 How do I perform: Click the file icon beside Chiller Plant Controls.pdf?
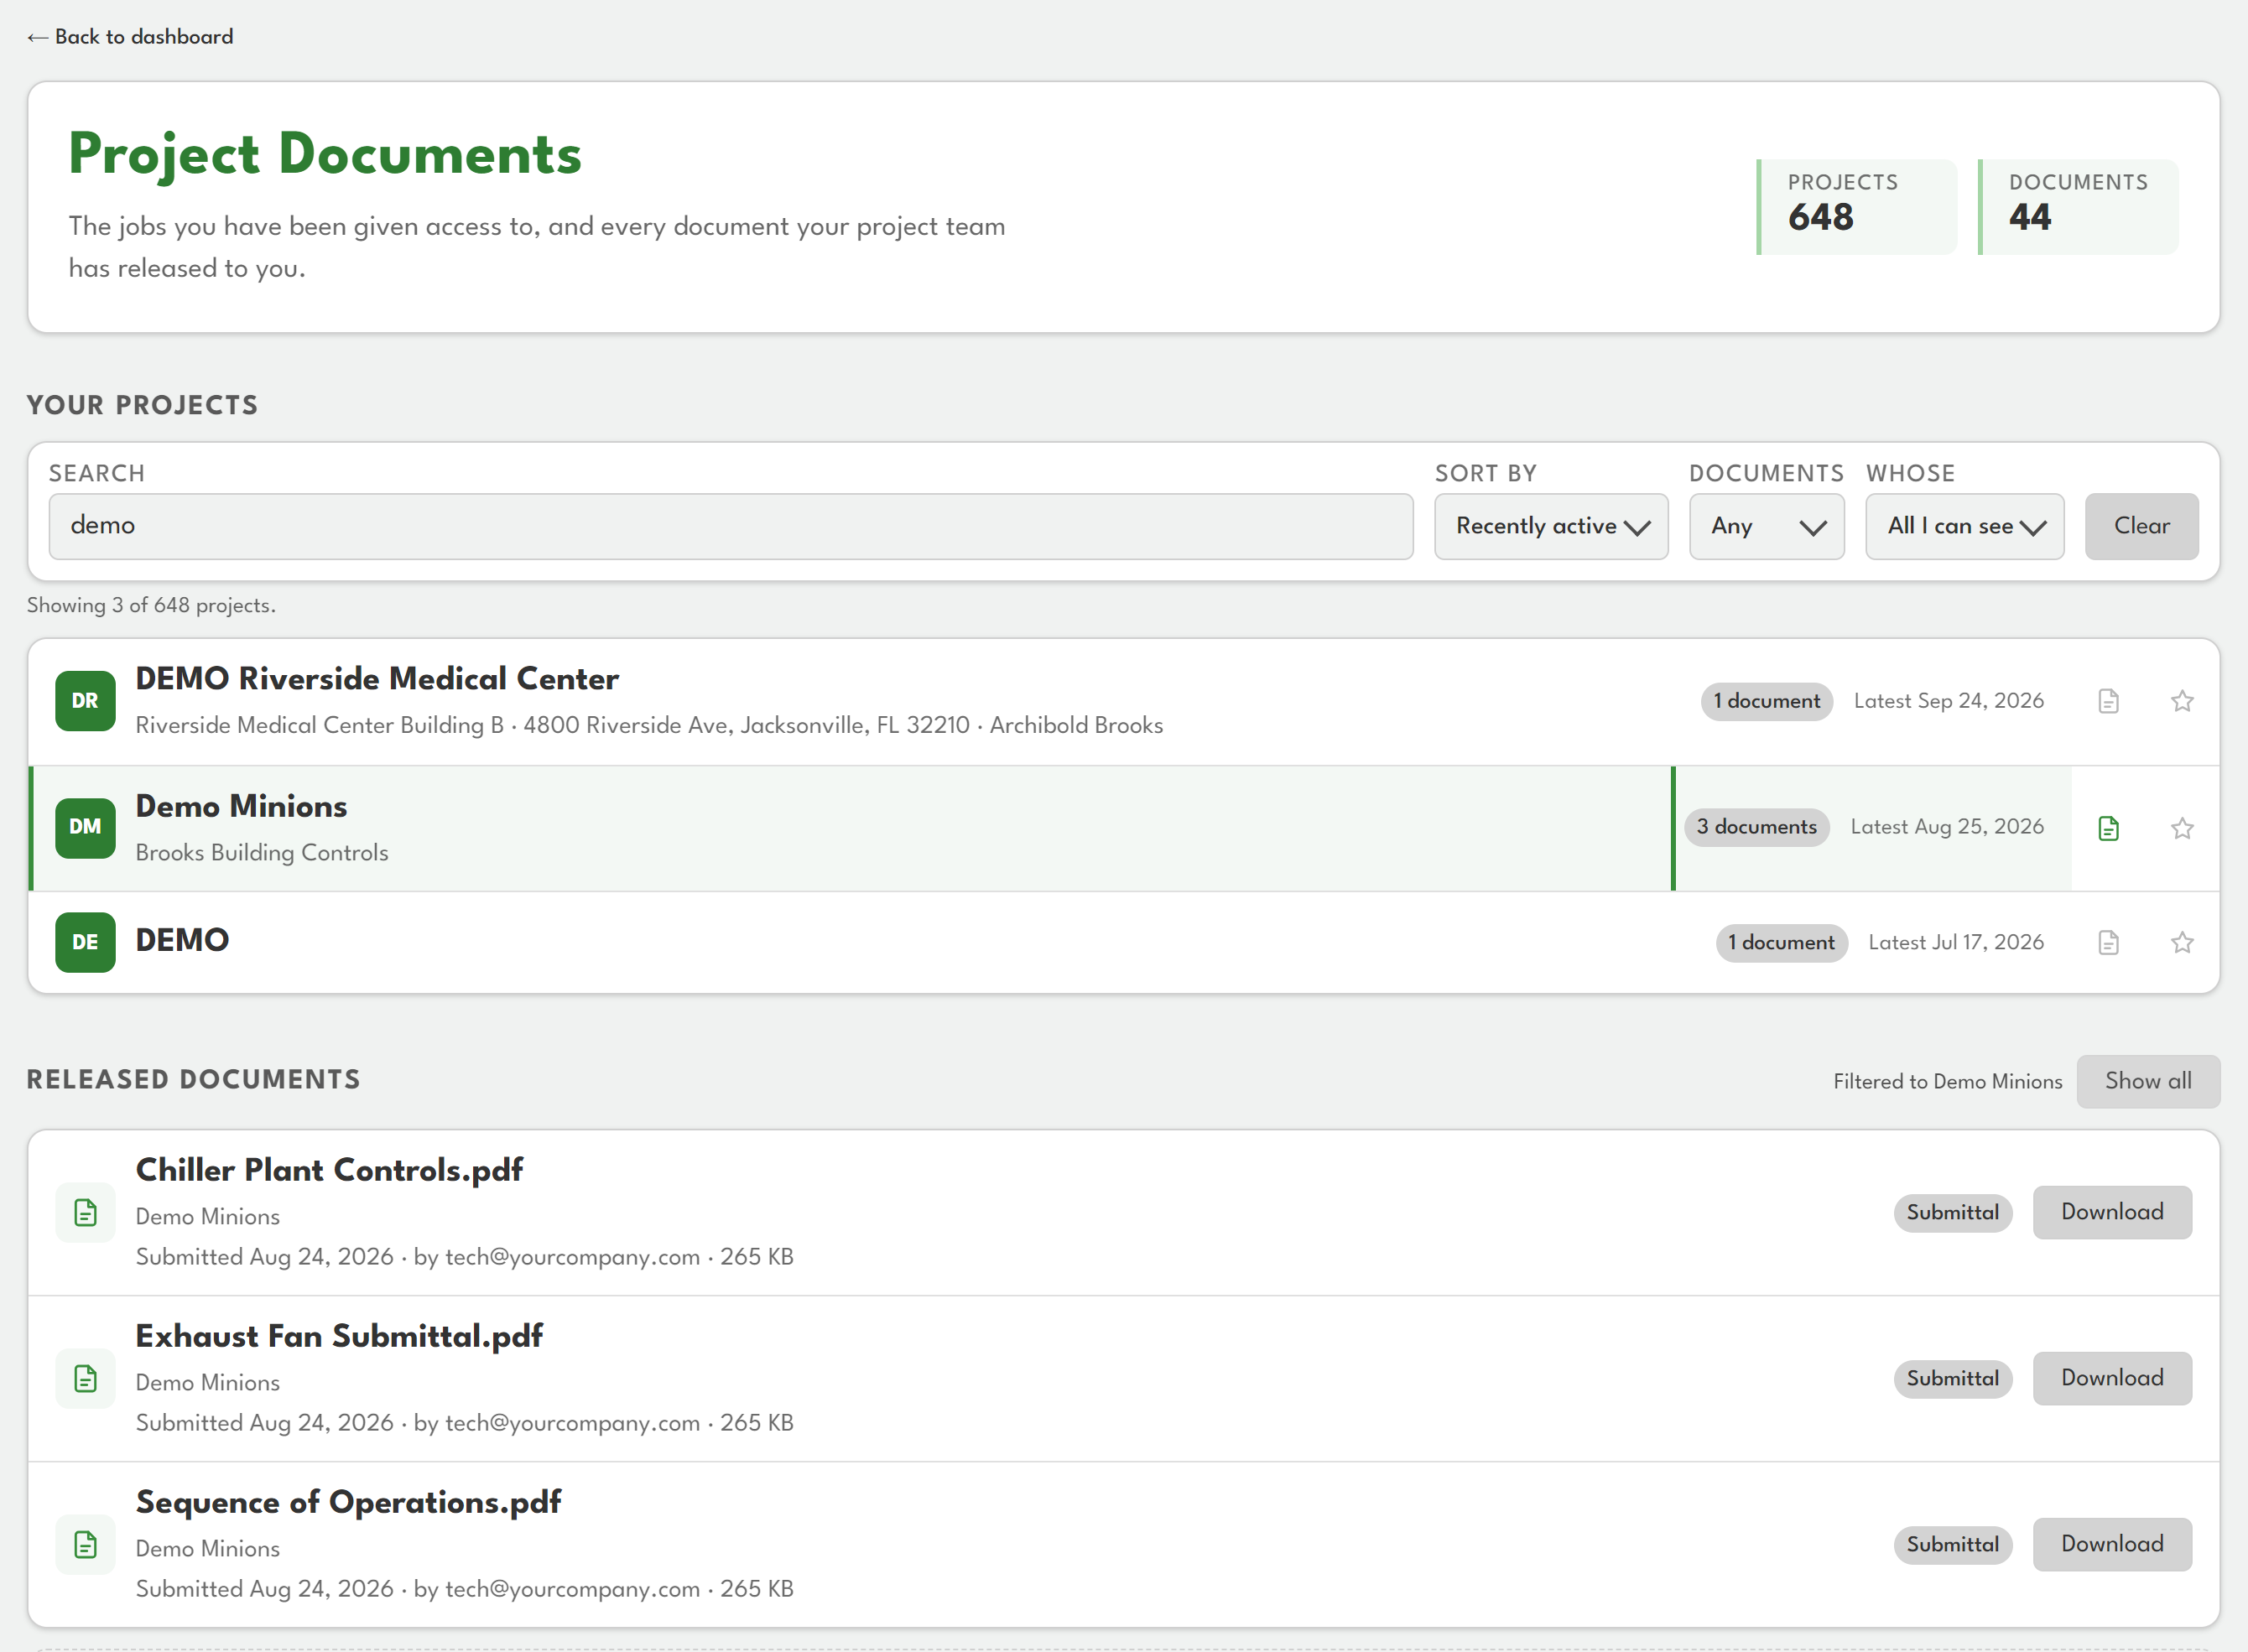pyautogui.click(x=85, y=1213)
